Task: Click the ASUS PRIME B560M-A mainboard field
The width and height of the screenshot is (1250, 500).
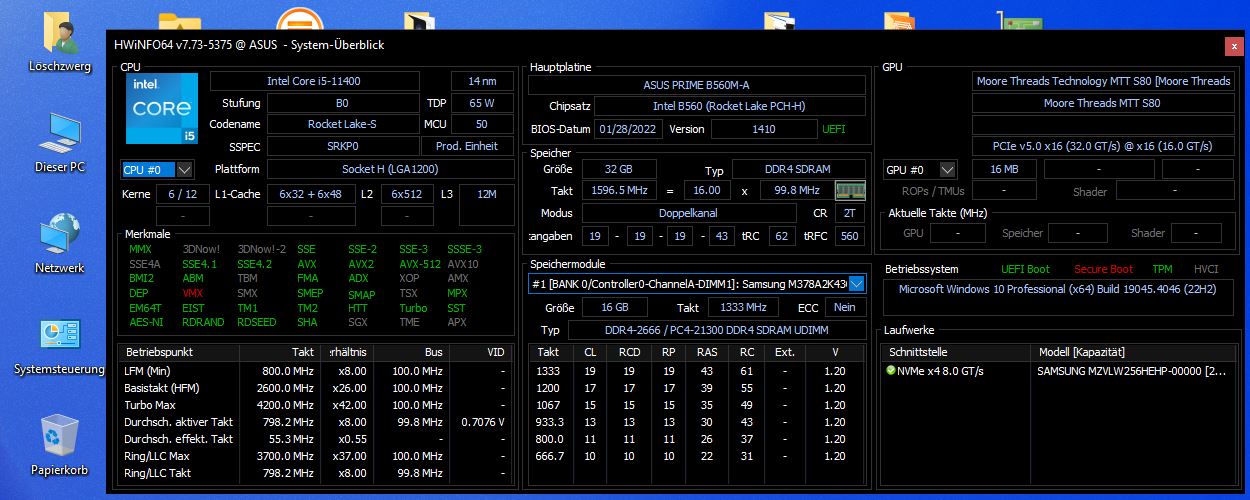Action: 697,85
